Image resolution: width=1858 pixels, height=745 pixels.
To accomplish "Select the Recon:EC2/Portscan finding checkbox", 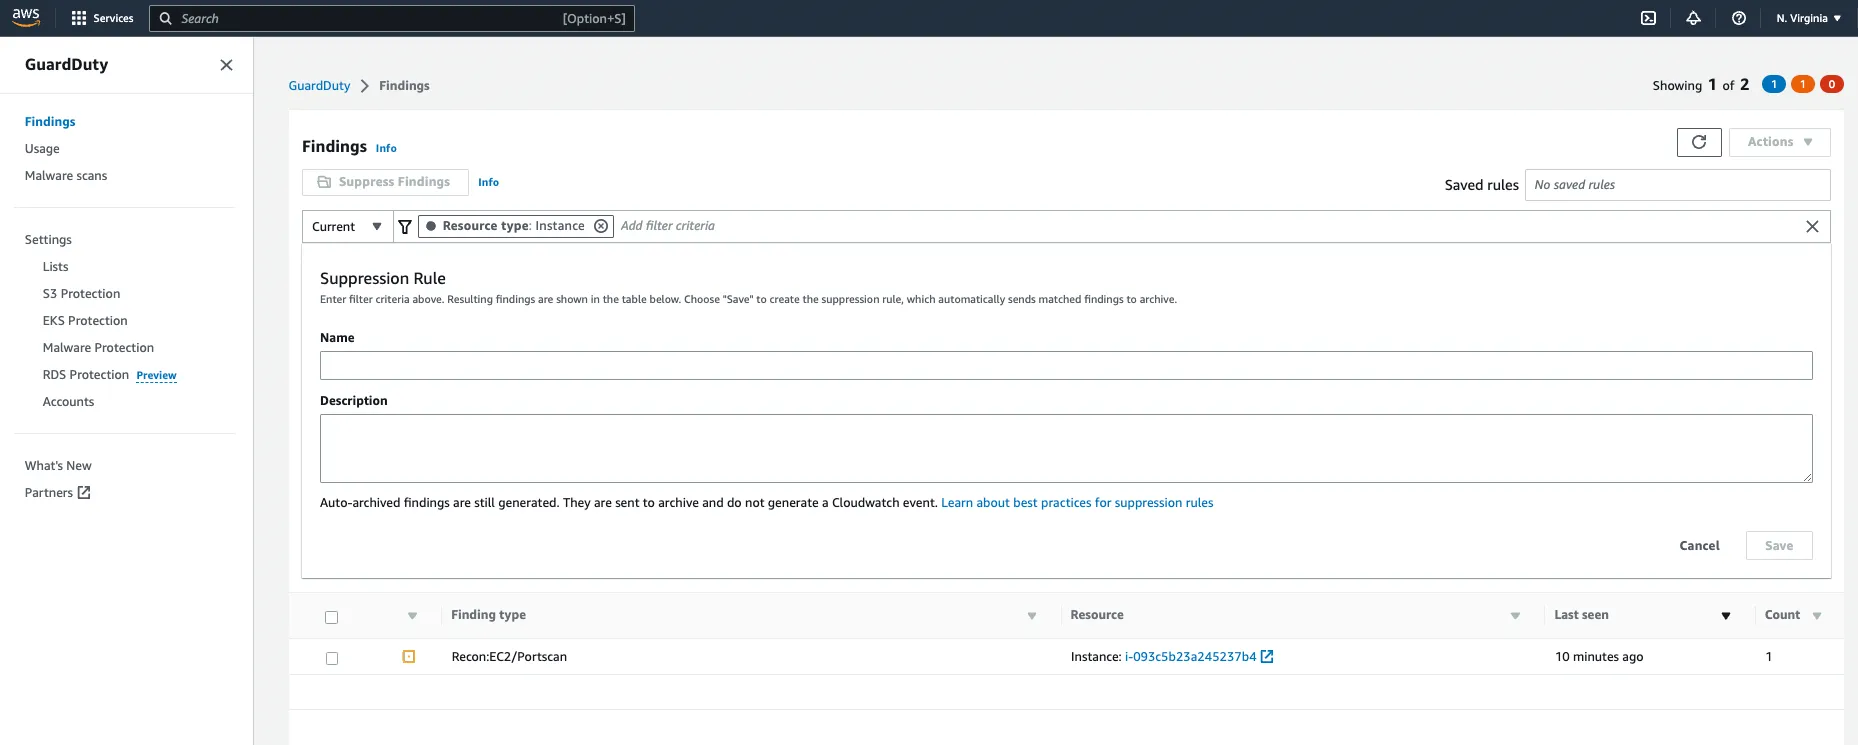I will tap(332, 659).
